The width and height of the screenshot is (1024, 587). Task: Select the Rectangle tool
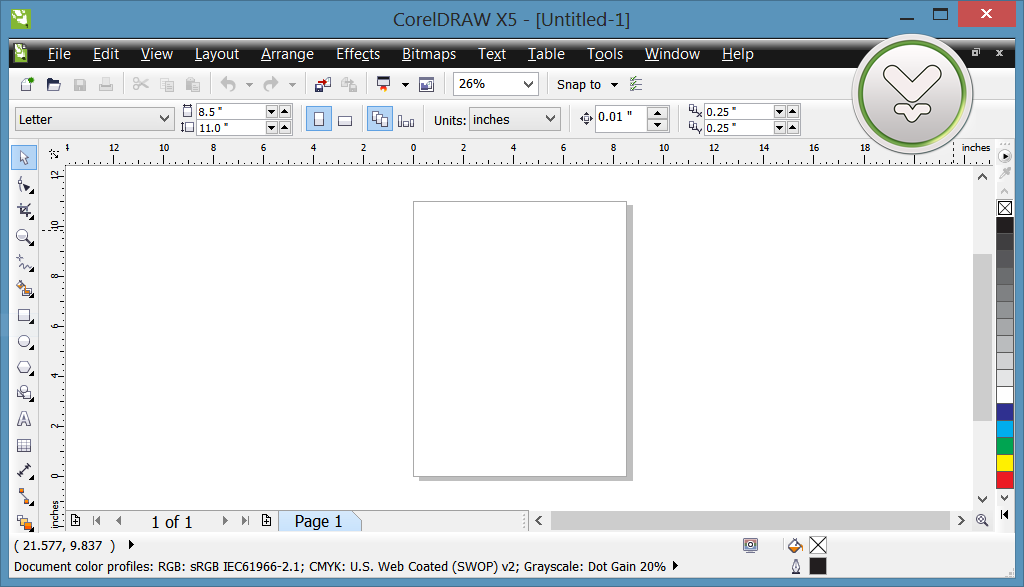click(24, 316)
